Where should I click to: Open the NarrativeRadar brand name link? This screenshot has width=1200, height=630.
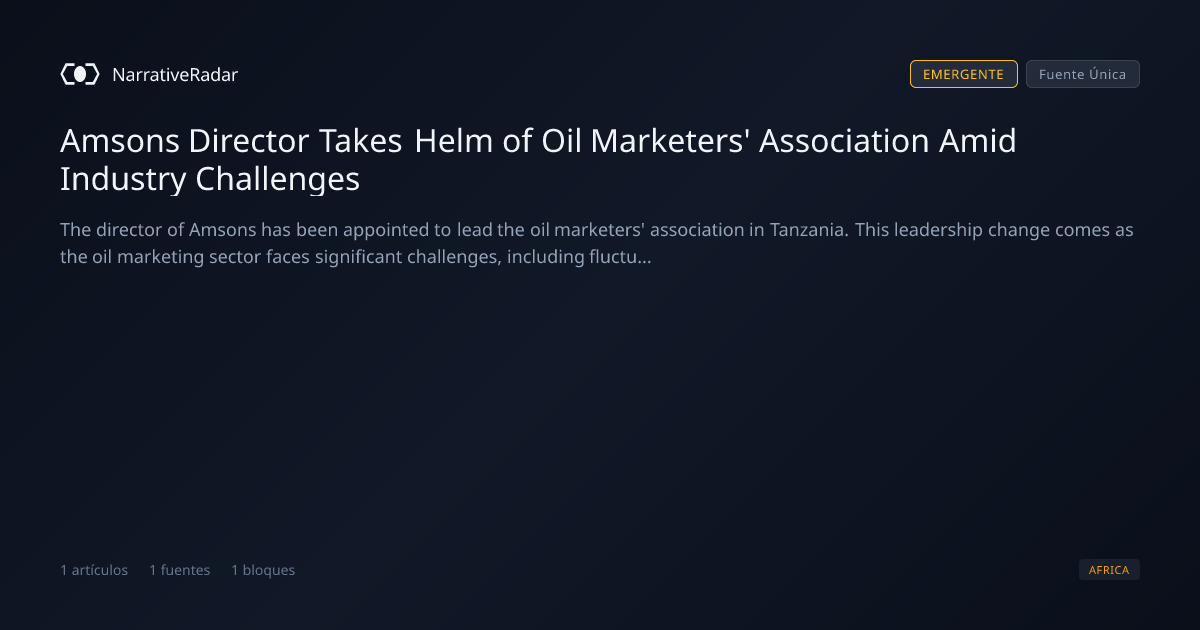coord(175,74)
